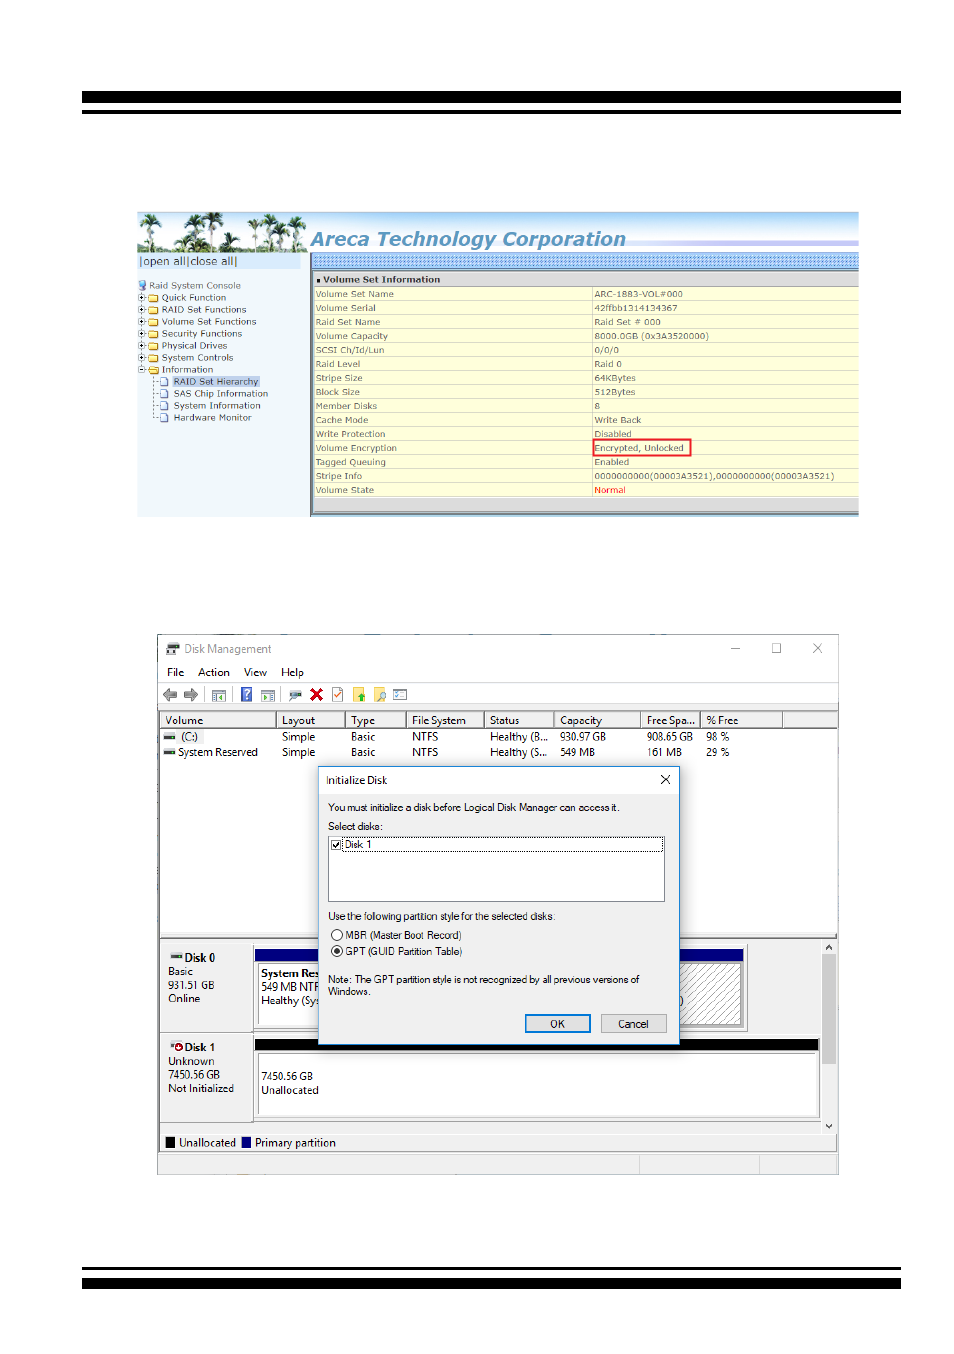
Task: Toggle Show/Hide Action Pane toolbar icon
Action: [x=268, y=695]
